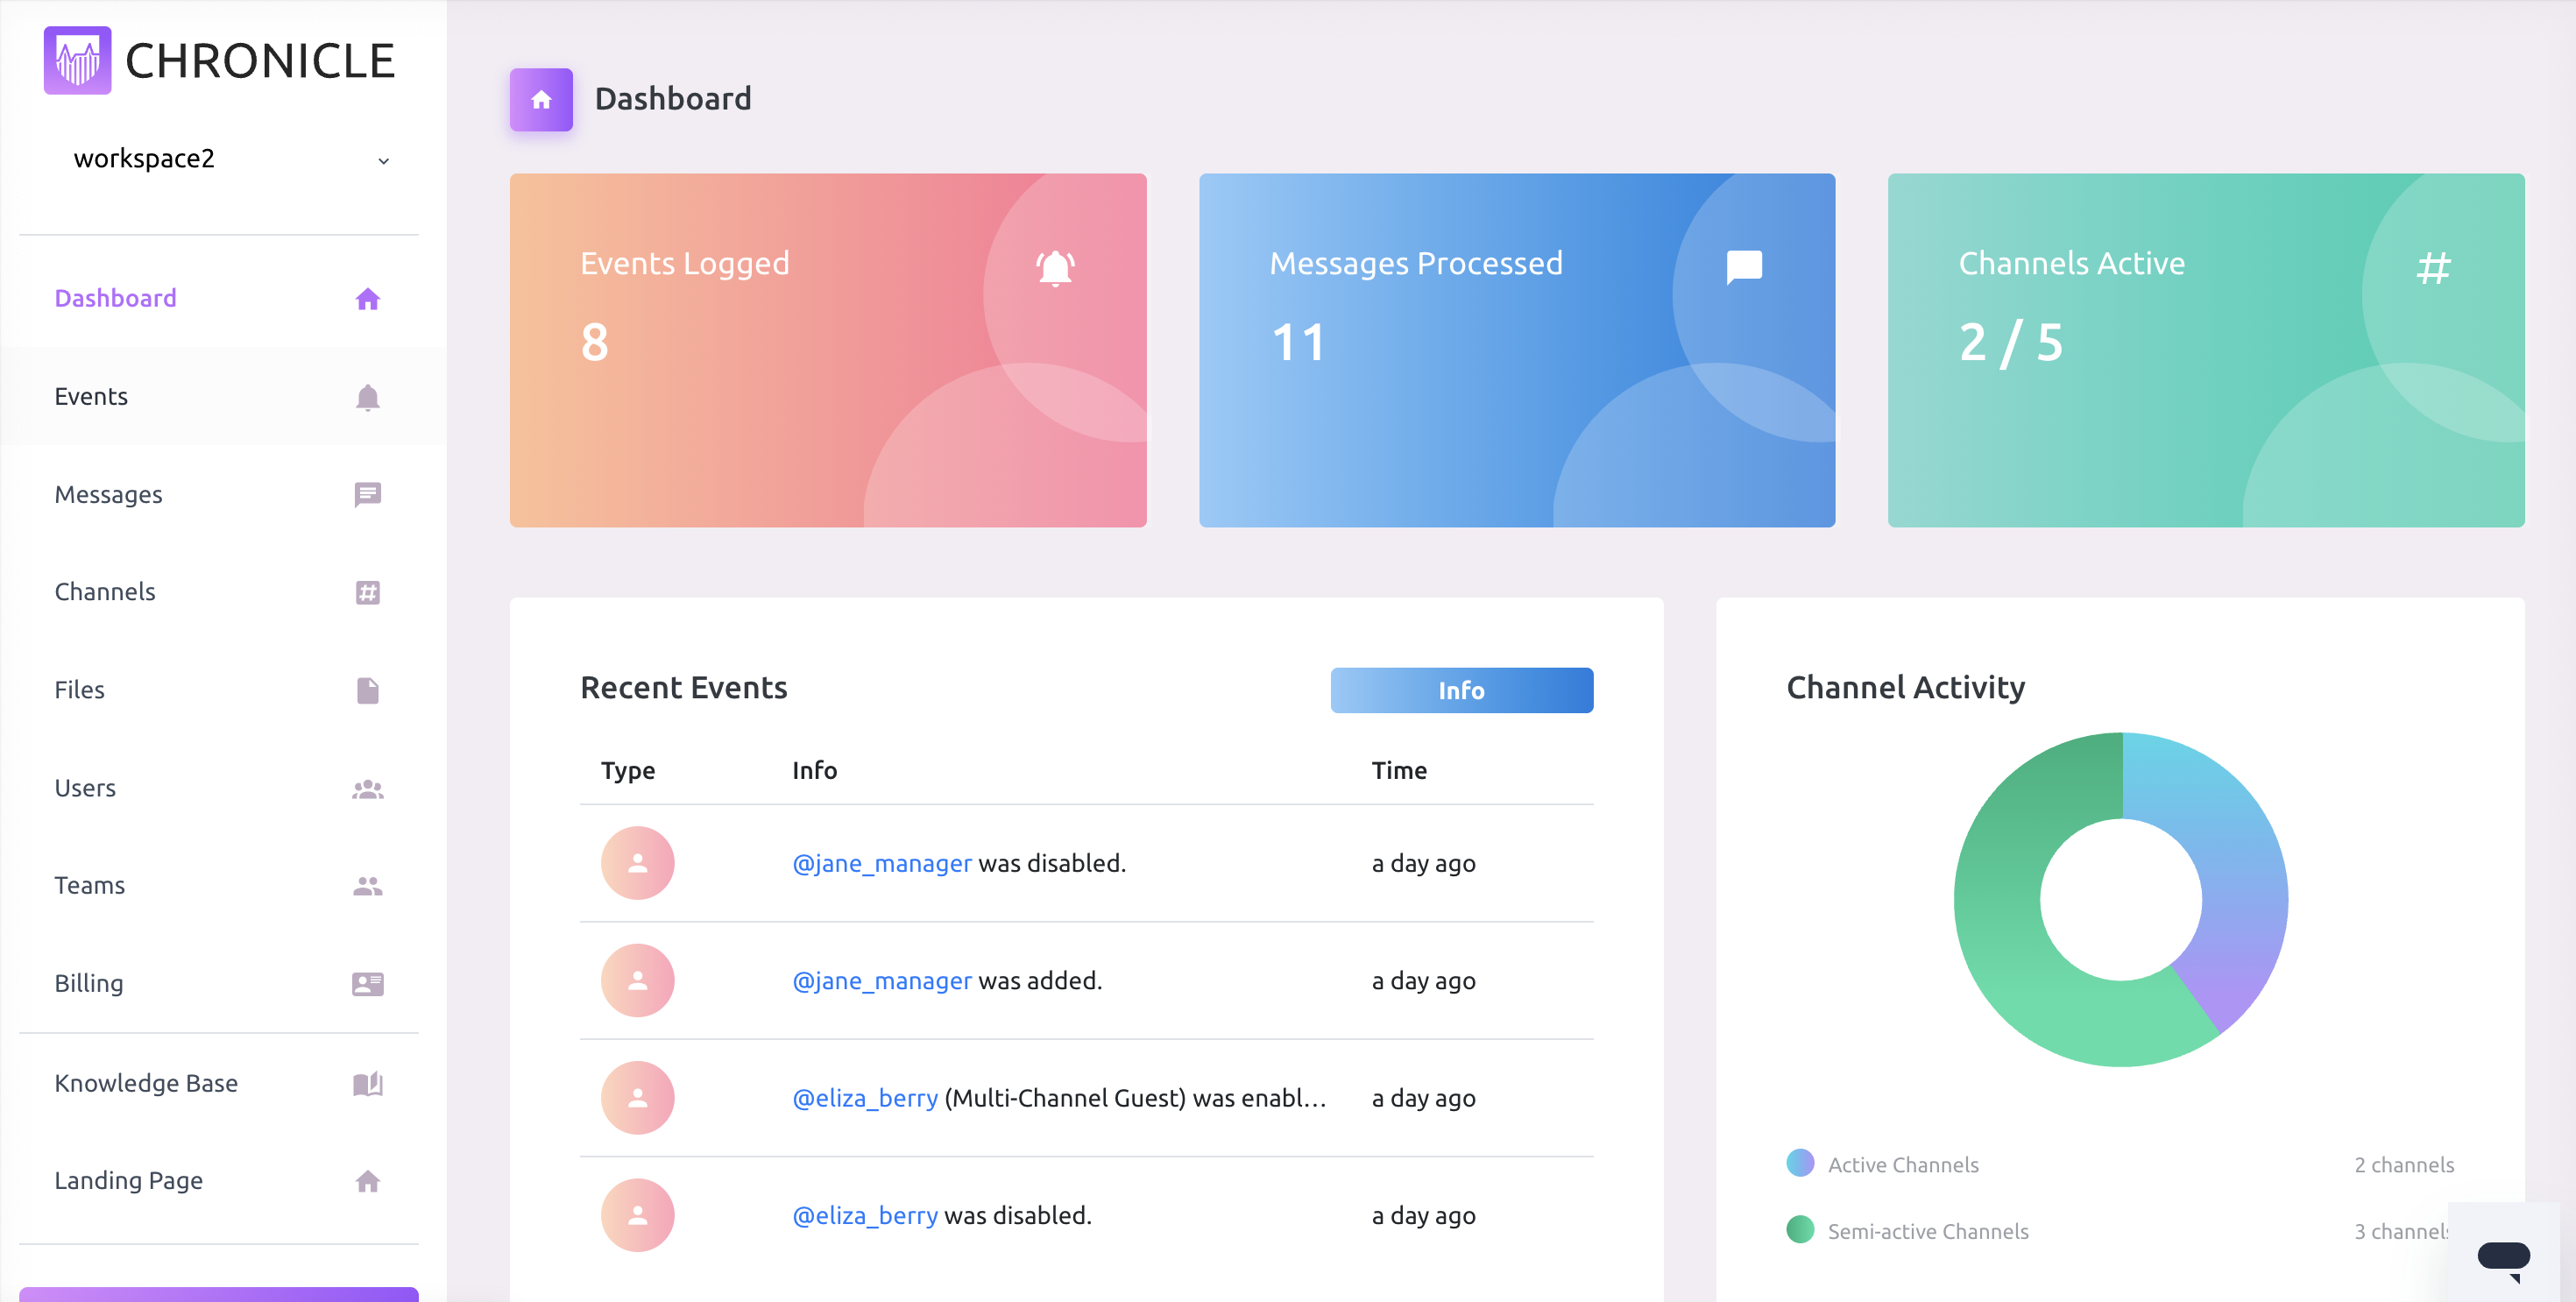Click the Files document icon in sidebar
This screenshot has width=2576, height=1302.
(x=367, y=690)
